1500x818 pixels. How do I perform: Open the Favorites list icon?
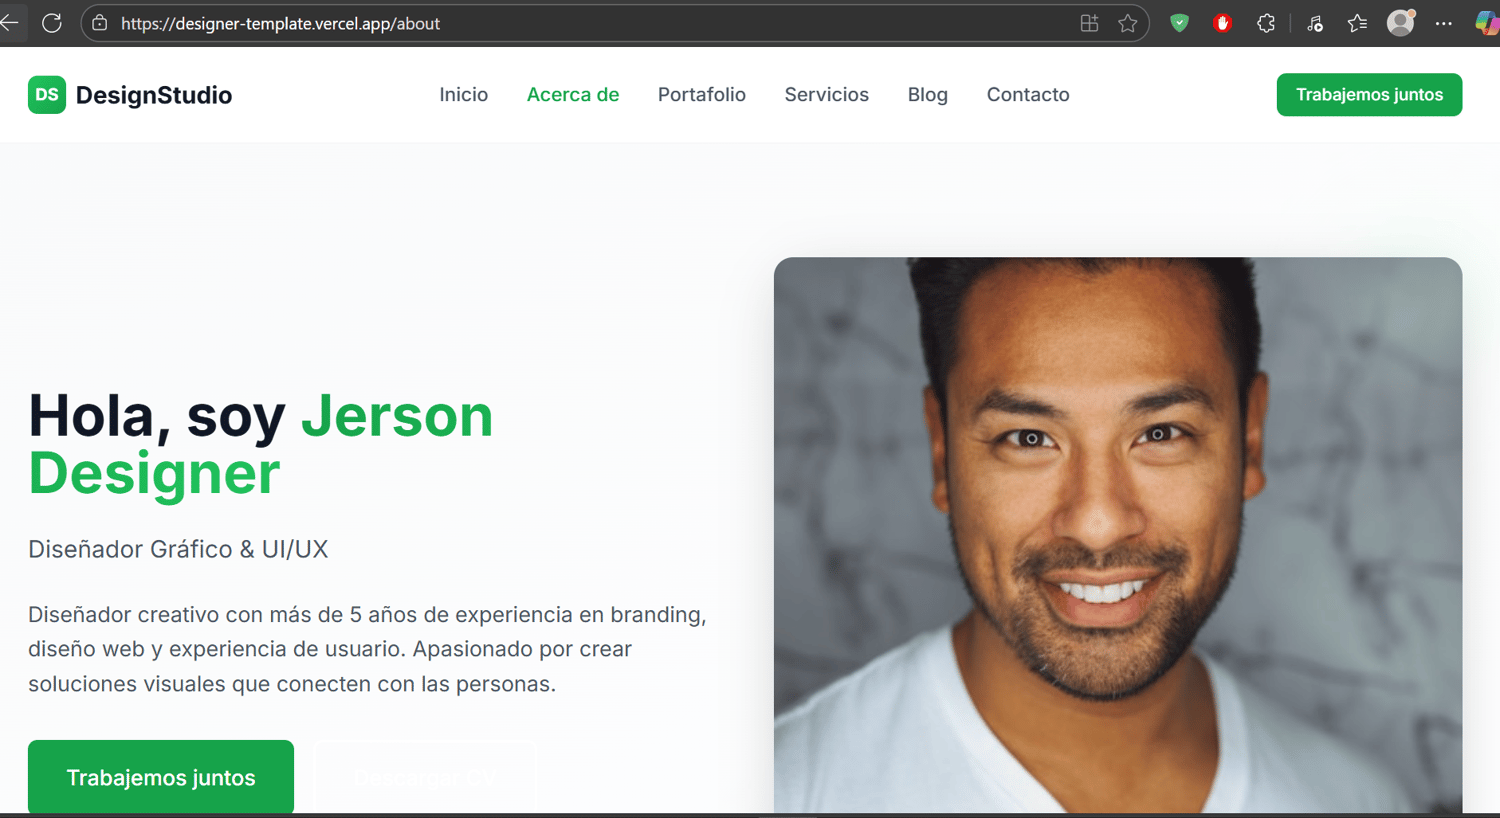click(x=1357, y=23)
